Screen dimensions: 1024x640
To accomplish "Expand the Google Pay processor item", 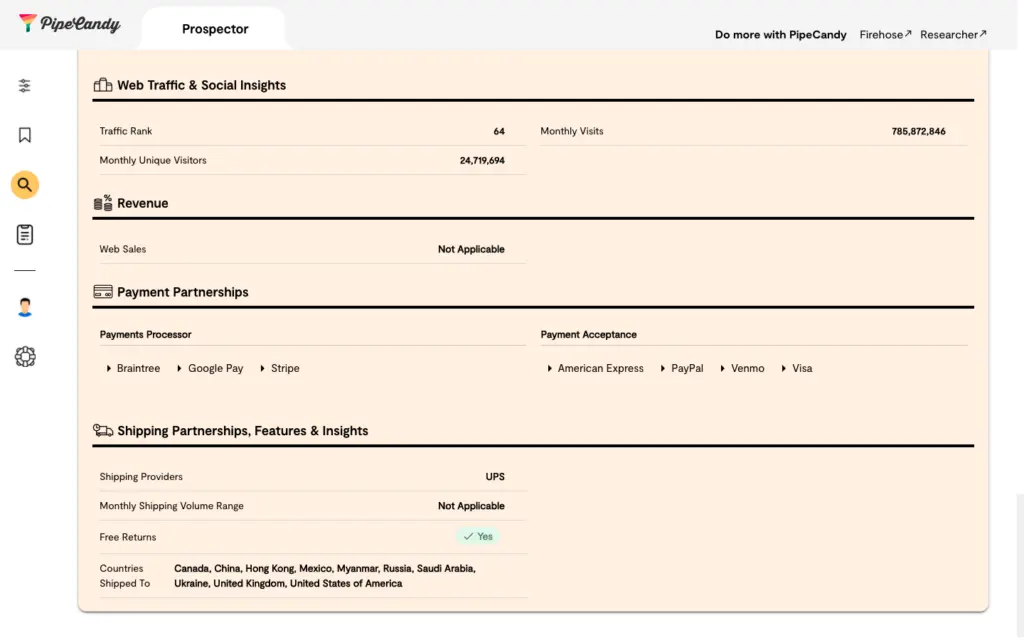I will pyautogui.click(x=215, y=369).
